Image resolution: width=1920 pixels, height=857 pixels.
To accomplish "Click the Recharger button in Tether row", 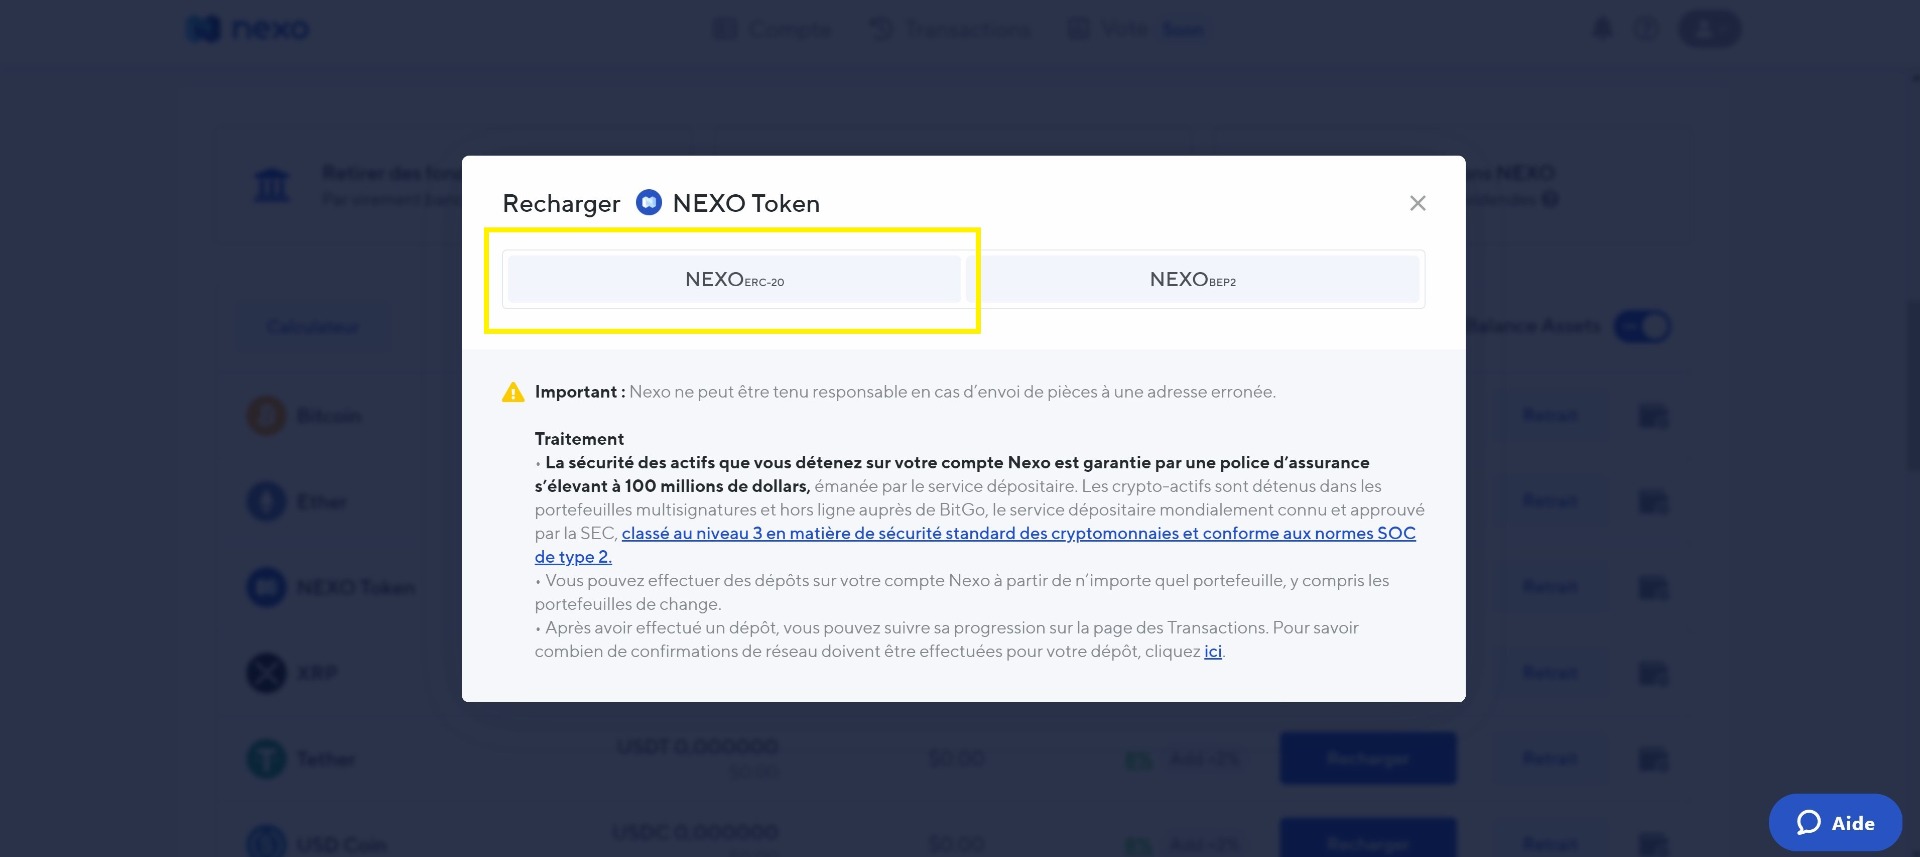I will [1368, 758].
